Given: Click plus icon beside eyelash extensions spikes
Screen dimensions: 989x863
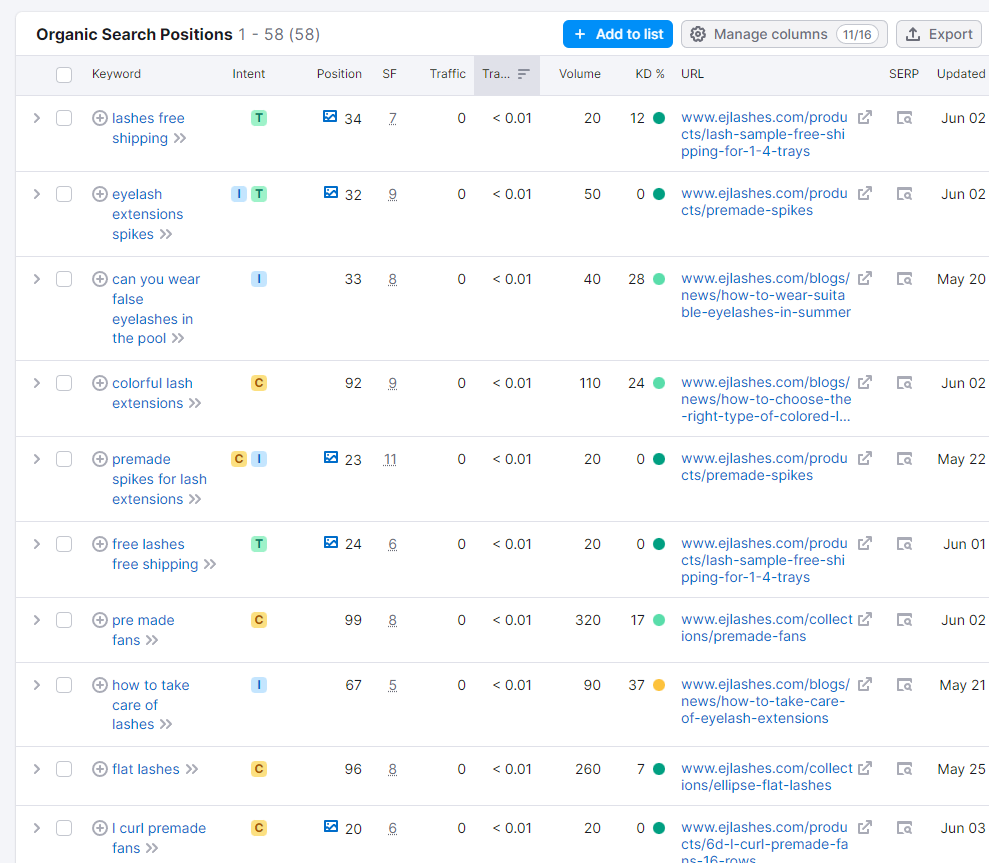Looking at the screenshot, I should [100, 194].
